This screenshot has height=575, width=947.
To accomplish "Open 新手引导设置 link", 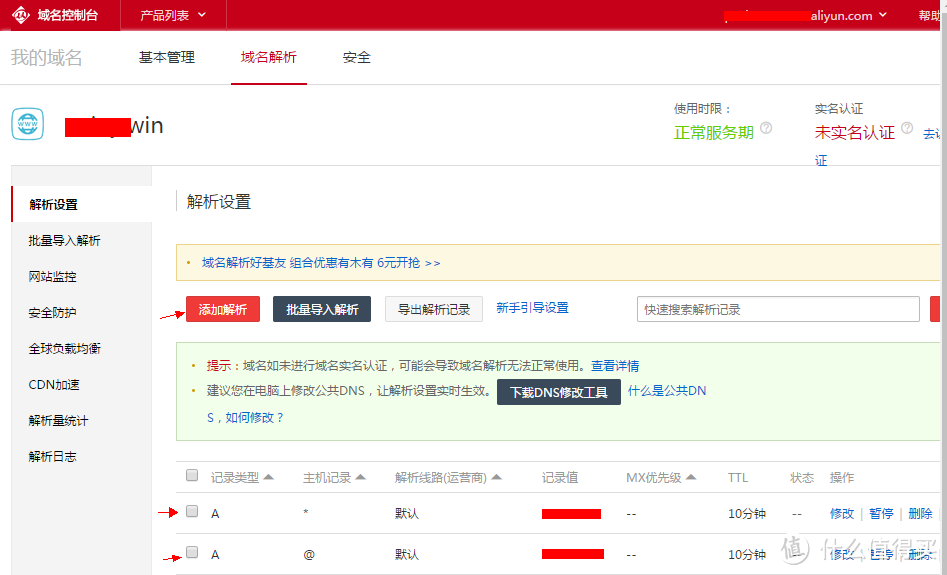I will click(532, 307).
